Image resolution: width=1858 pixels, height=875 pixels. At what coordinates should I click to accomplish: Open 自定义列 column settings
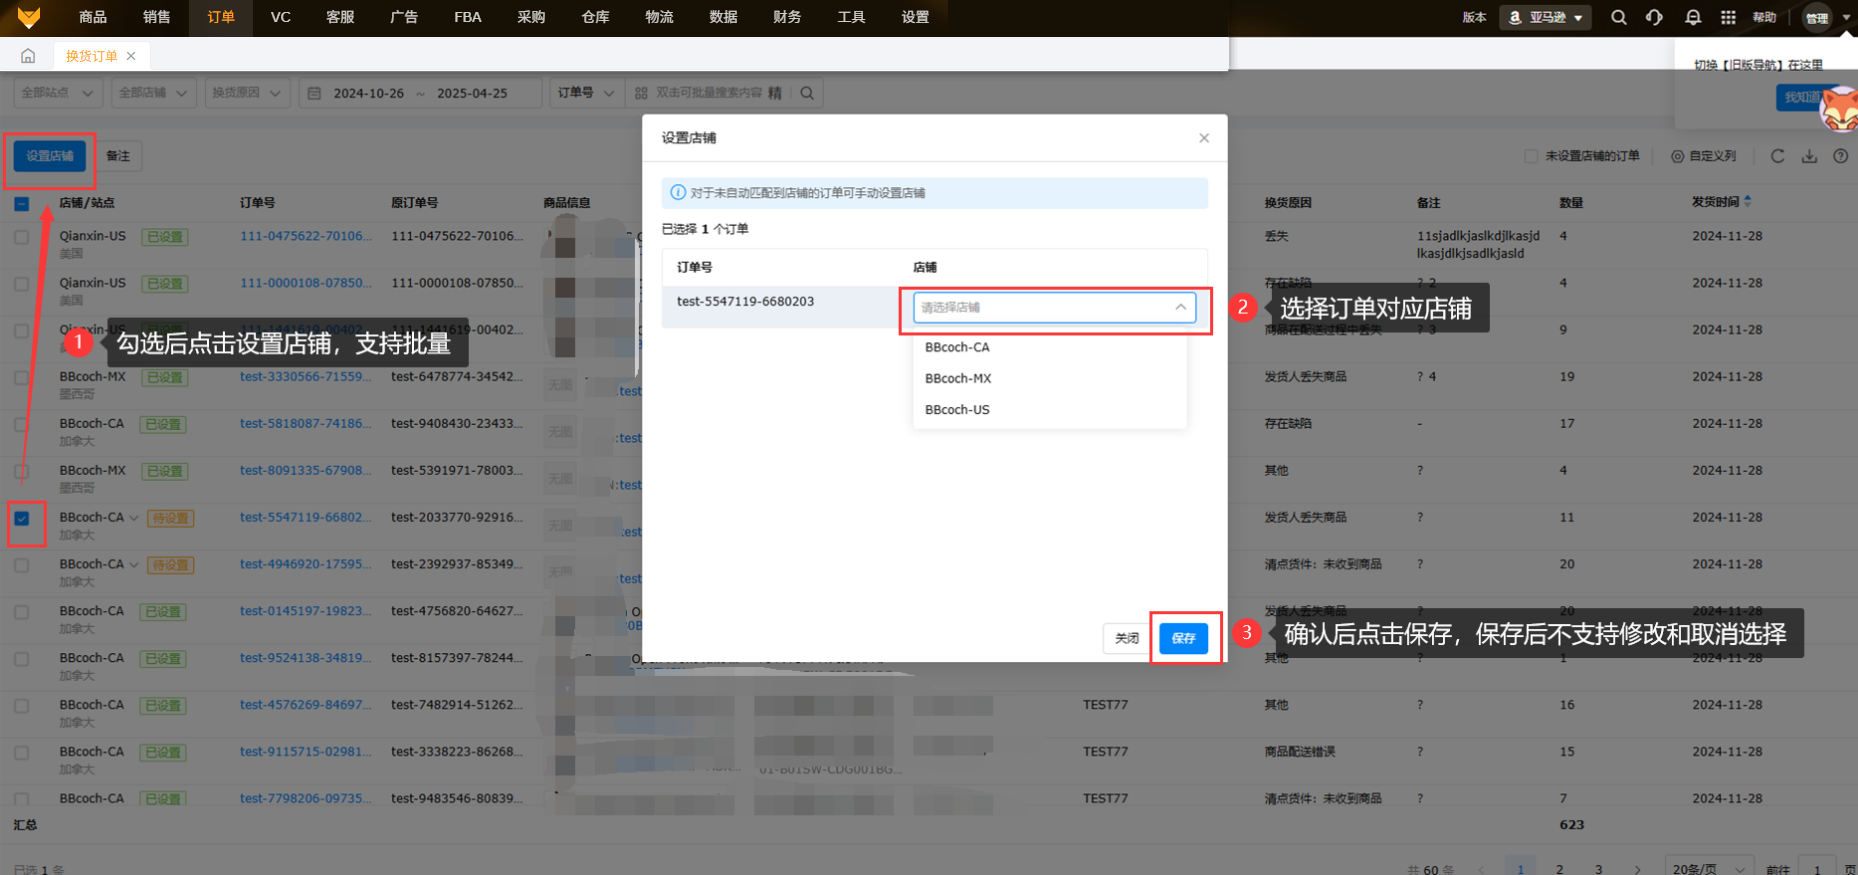click(x=1704, y=156)
